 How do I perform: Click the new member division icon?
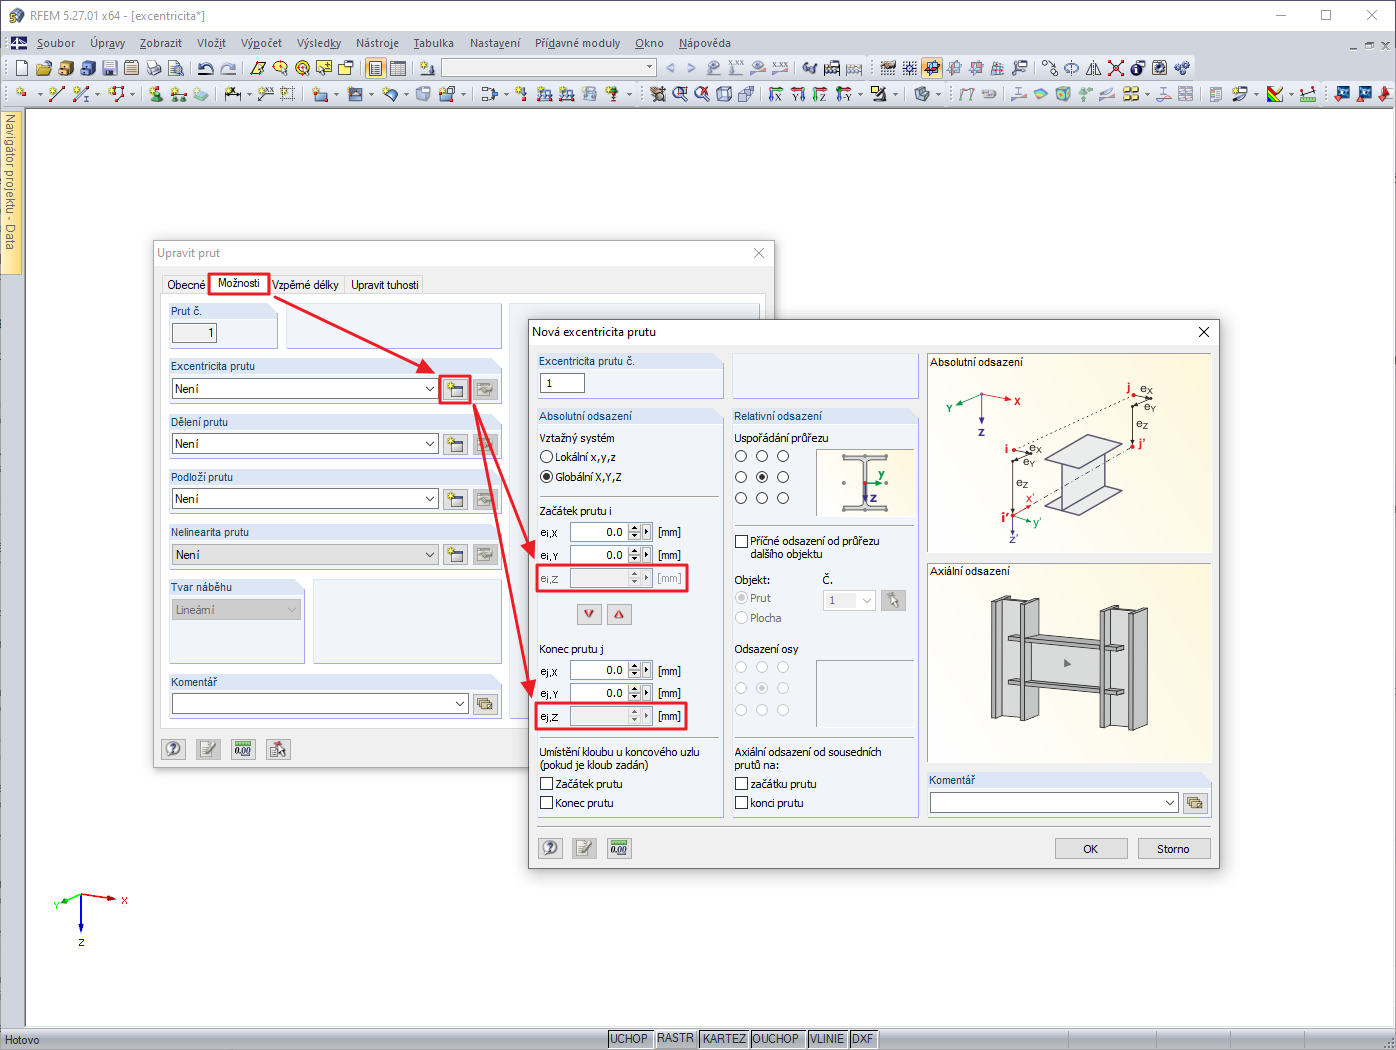click(x=455, y=444)
